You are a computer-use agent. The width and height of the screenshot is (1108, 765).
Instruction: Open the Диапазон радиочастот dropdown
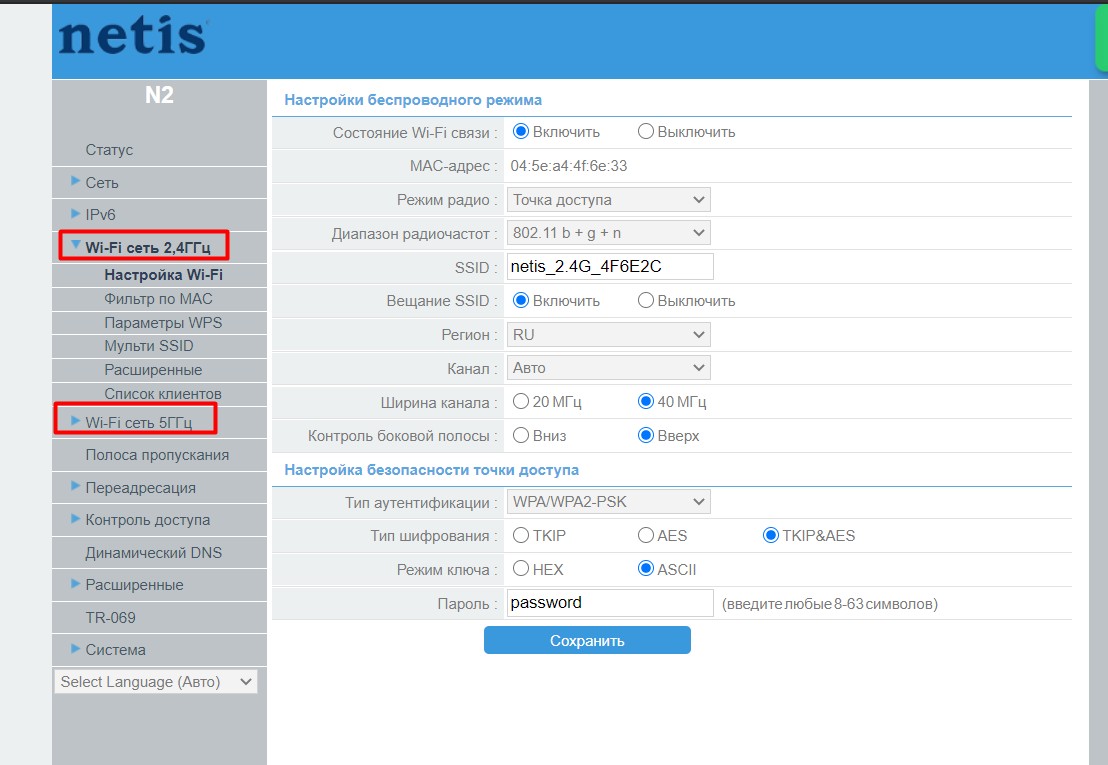(607, 232)
